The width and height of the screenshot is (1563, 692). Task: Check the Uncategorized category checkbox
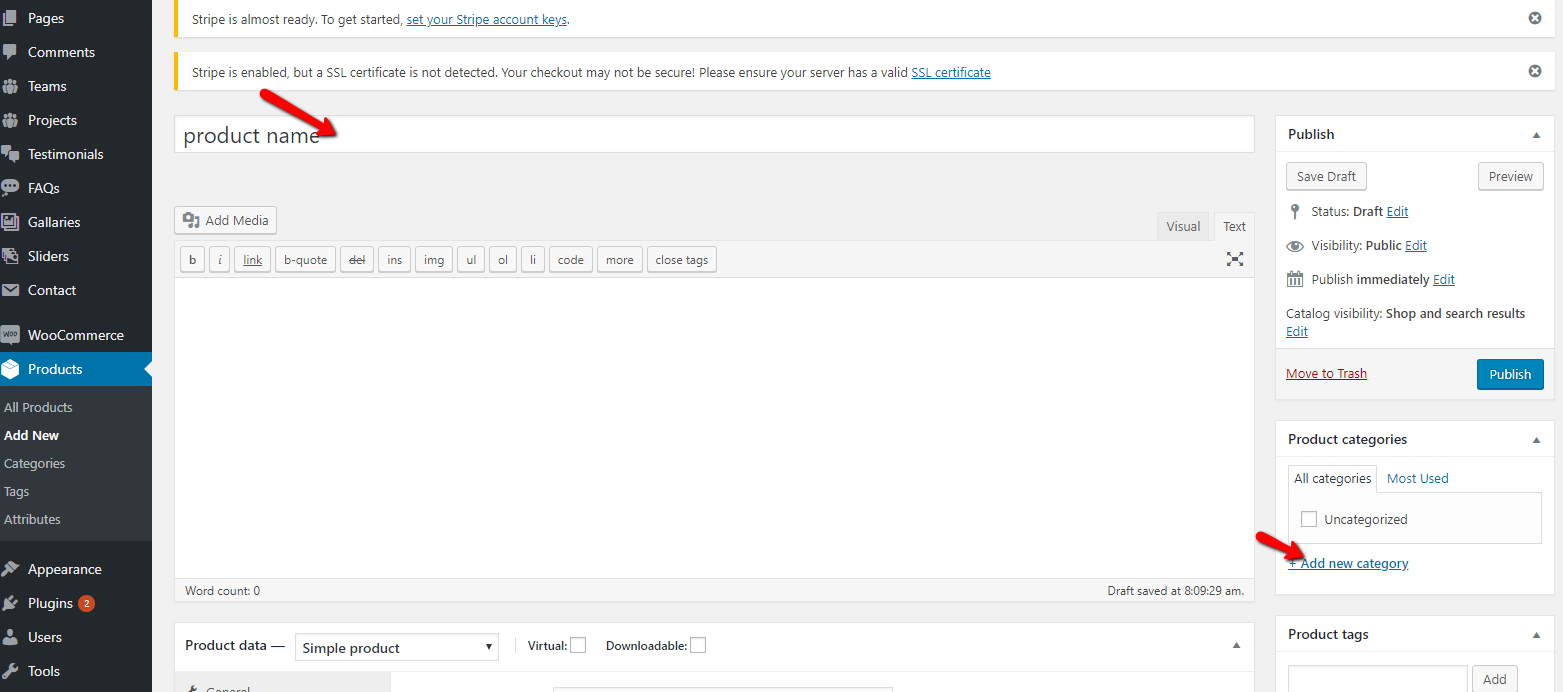click(1309, 519)
